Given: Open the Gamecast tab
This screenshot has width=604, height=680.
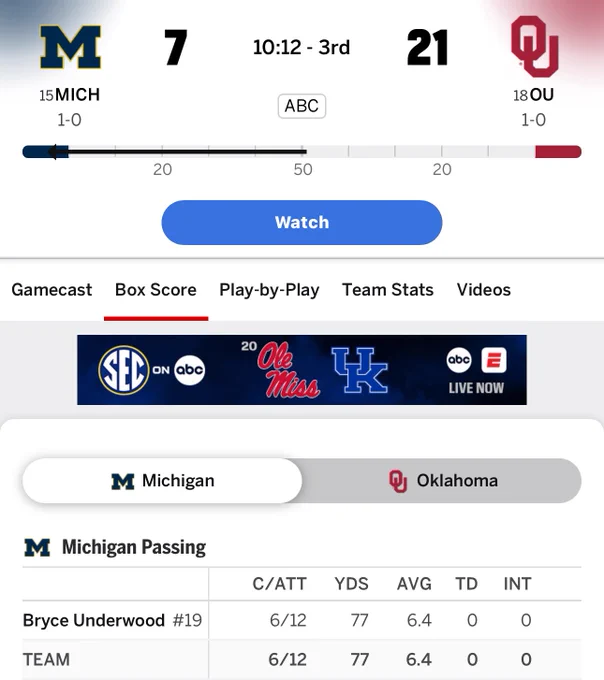Looking at the screenshot, I should 52,290.
